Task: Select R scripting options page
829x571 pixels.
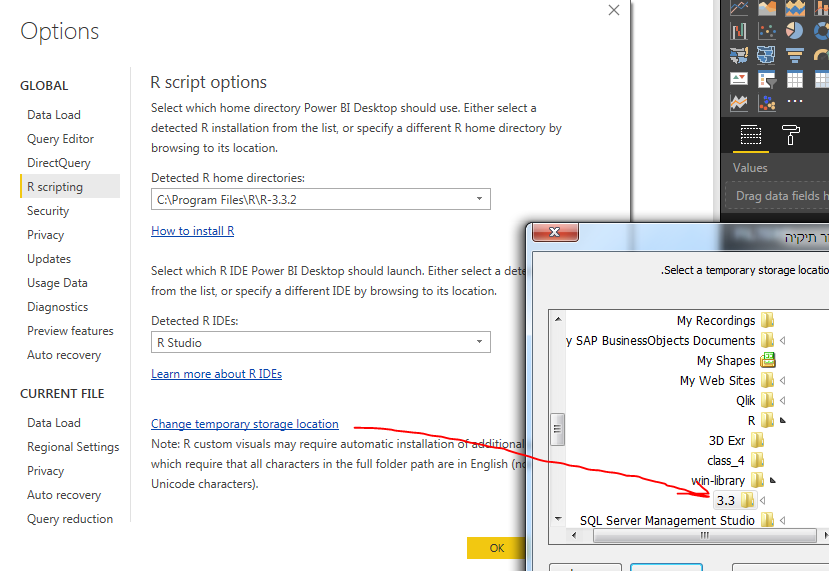Action: [x=70, y=186]
